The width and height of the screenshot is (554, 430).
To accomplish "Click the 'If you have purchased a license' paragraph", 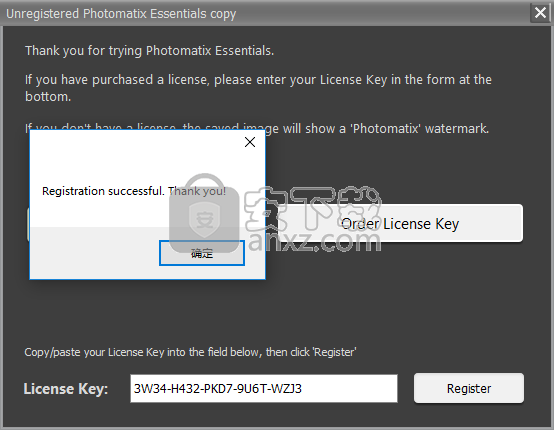I will point(258,88).
